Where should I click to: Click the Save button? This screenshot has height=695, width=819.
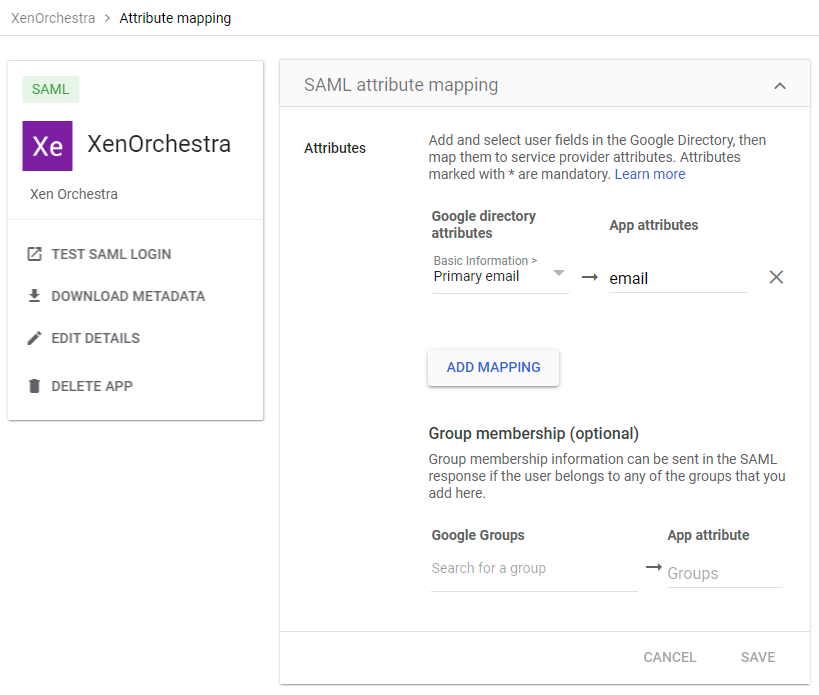(757, 657)
